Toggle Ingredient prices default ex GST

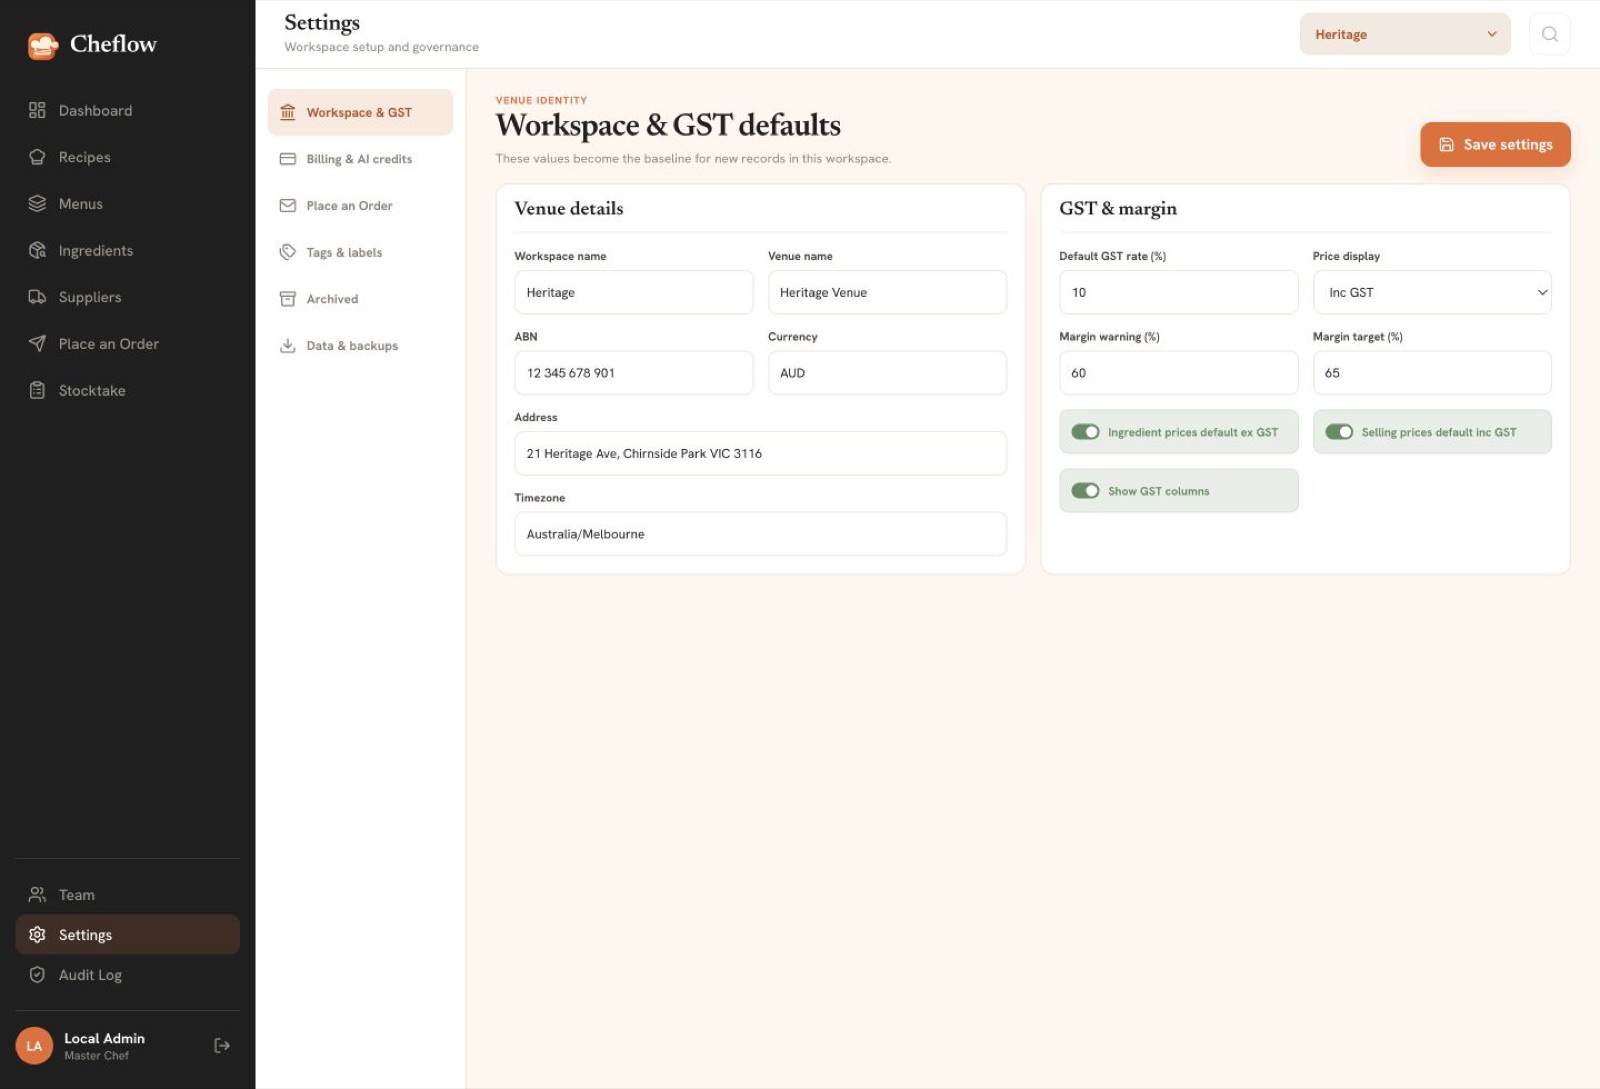pyautogui.click(x=1085, y=432)
